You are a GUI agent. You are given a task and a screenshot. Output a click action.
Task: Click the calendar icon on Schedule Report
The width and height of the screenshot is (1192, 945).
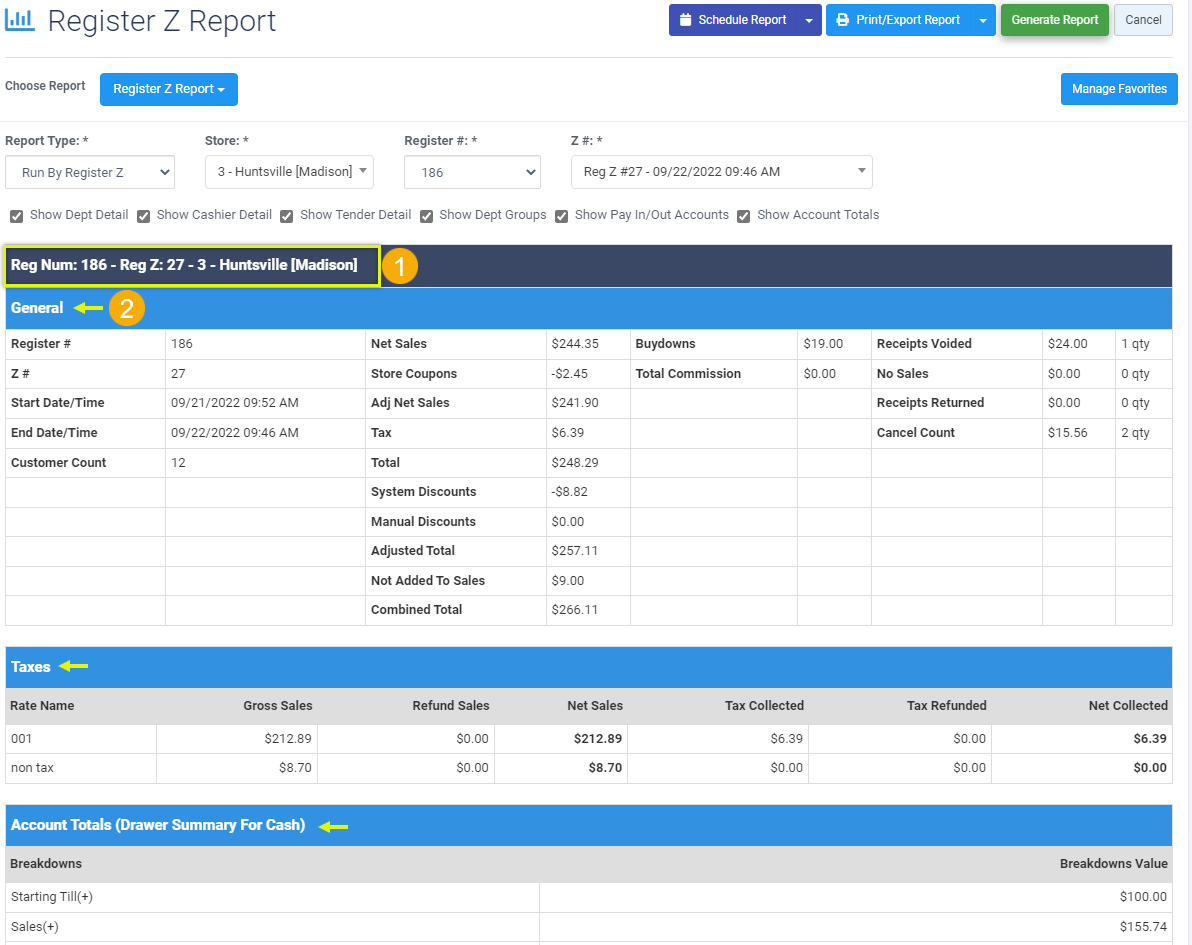click(x=688, y=20)
